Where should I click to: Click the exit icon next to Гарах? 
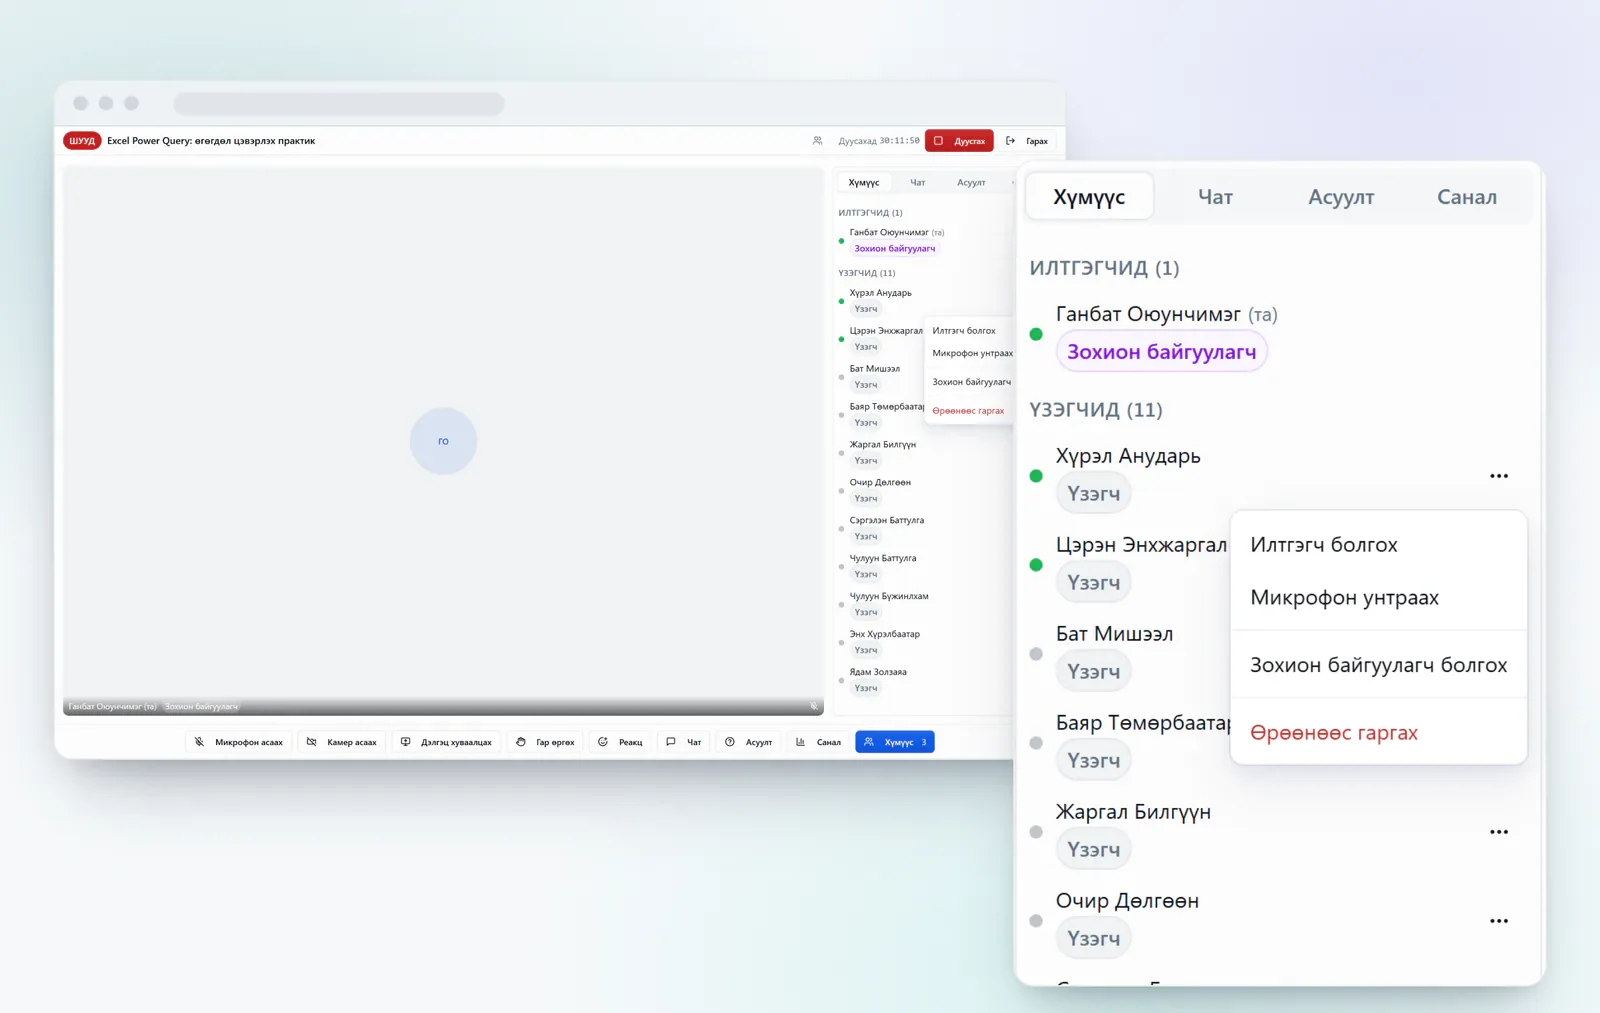pos(1010,141)
